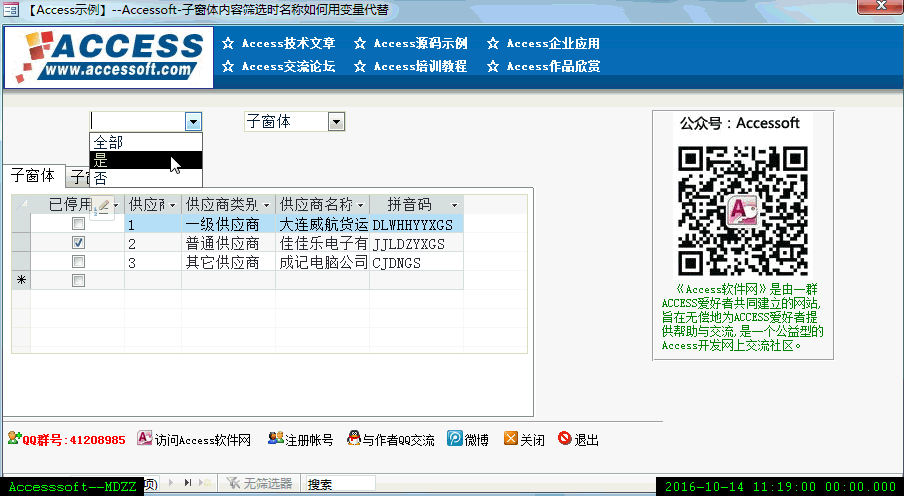Click the Accessoft QR code image
This screenshot has width=904, height=496.
pos(743,211)
